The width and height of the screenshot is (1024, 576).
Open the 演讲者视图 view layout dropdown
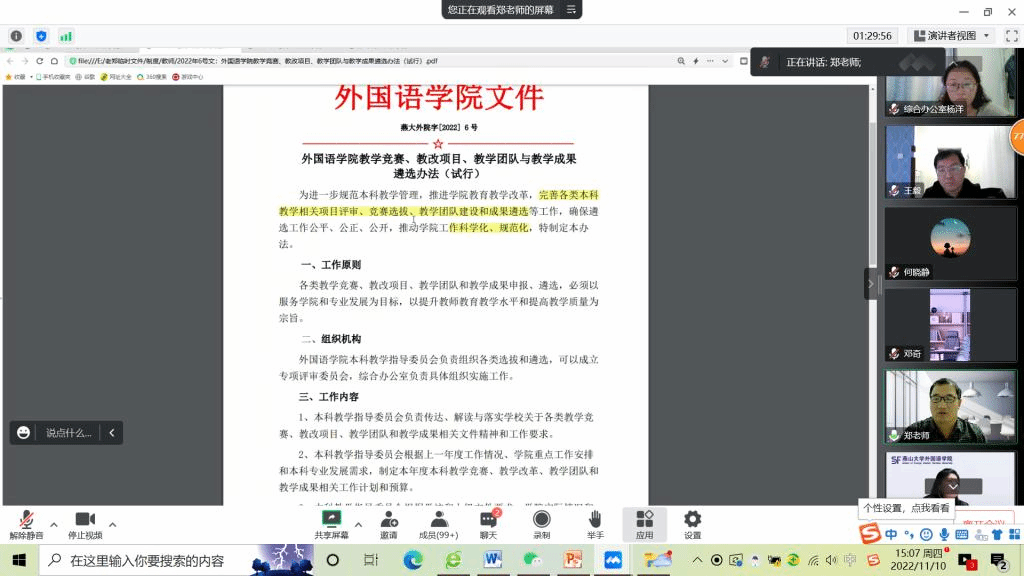tap(952, 36)
